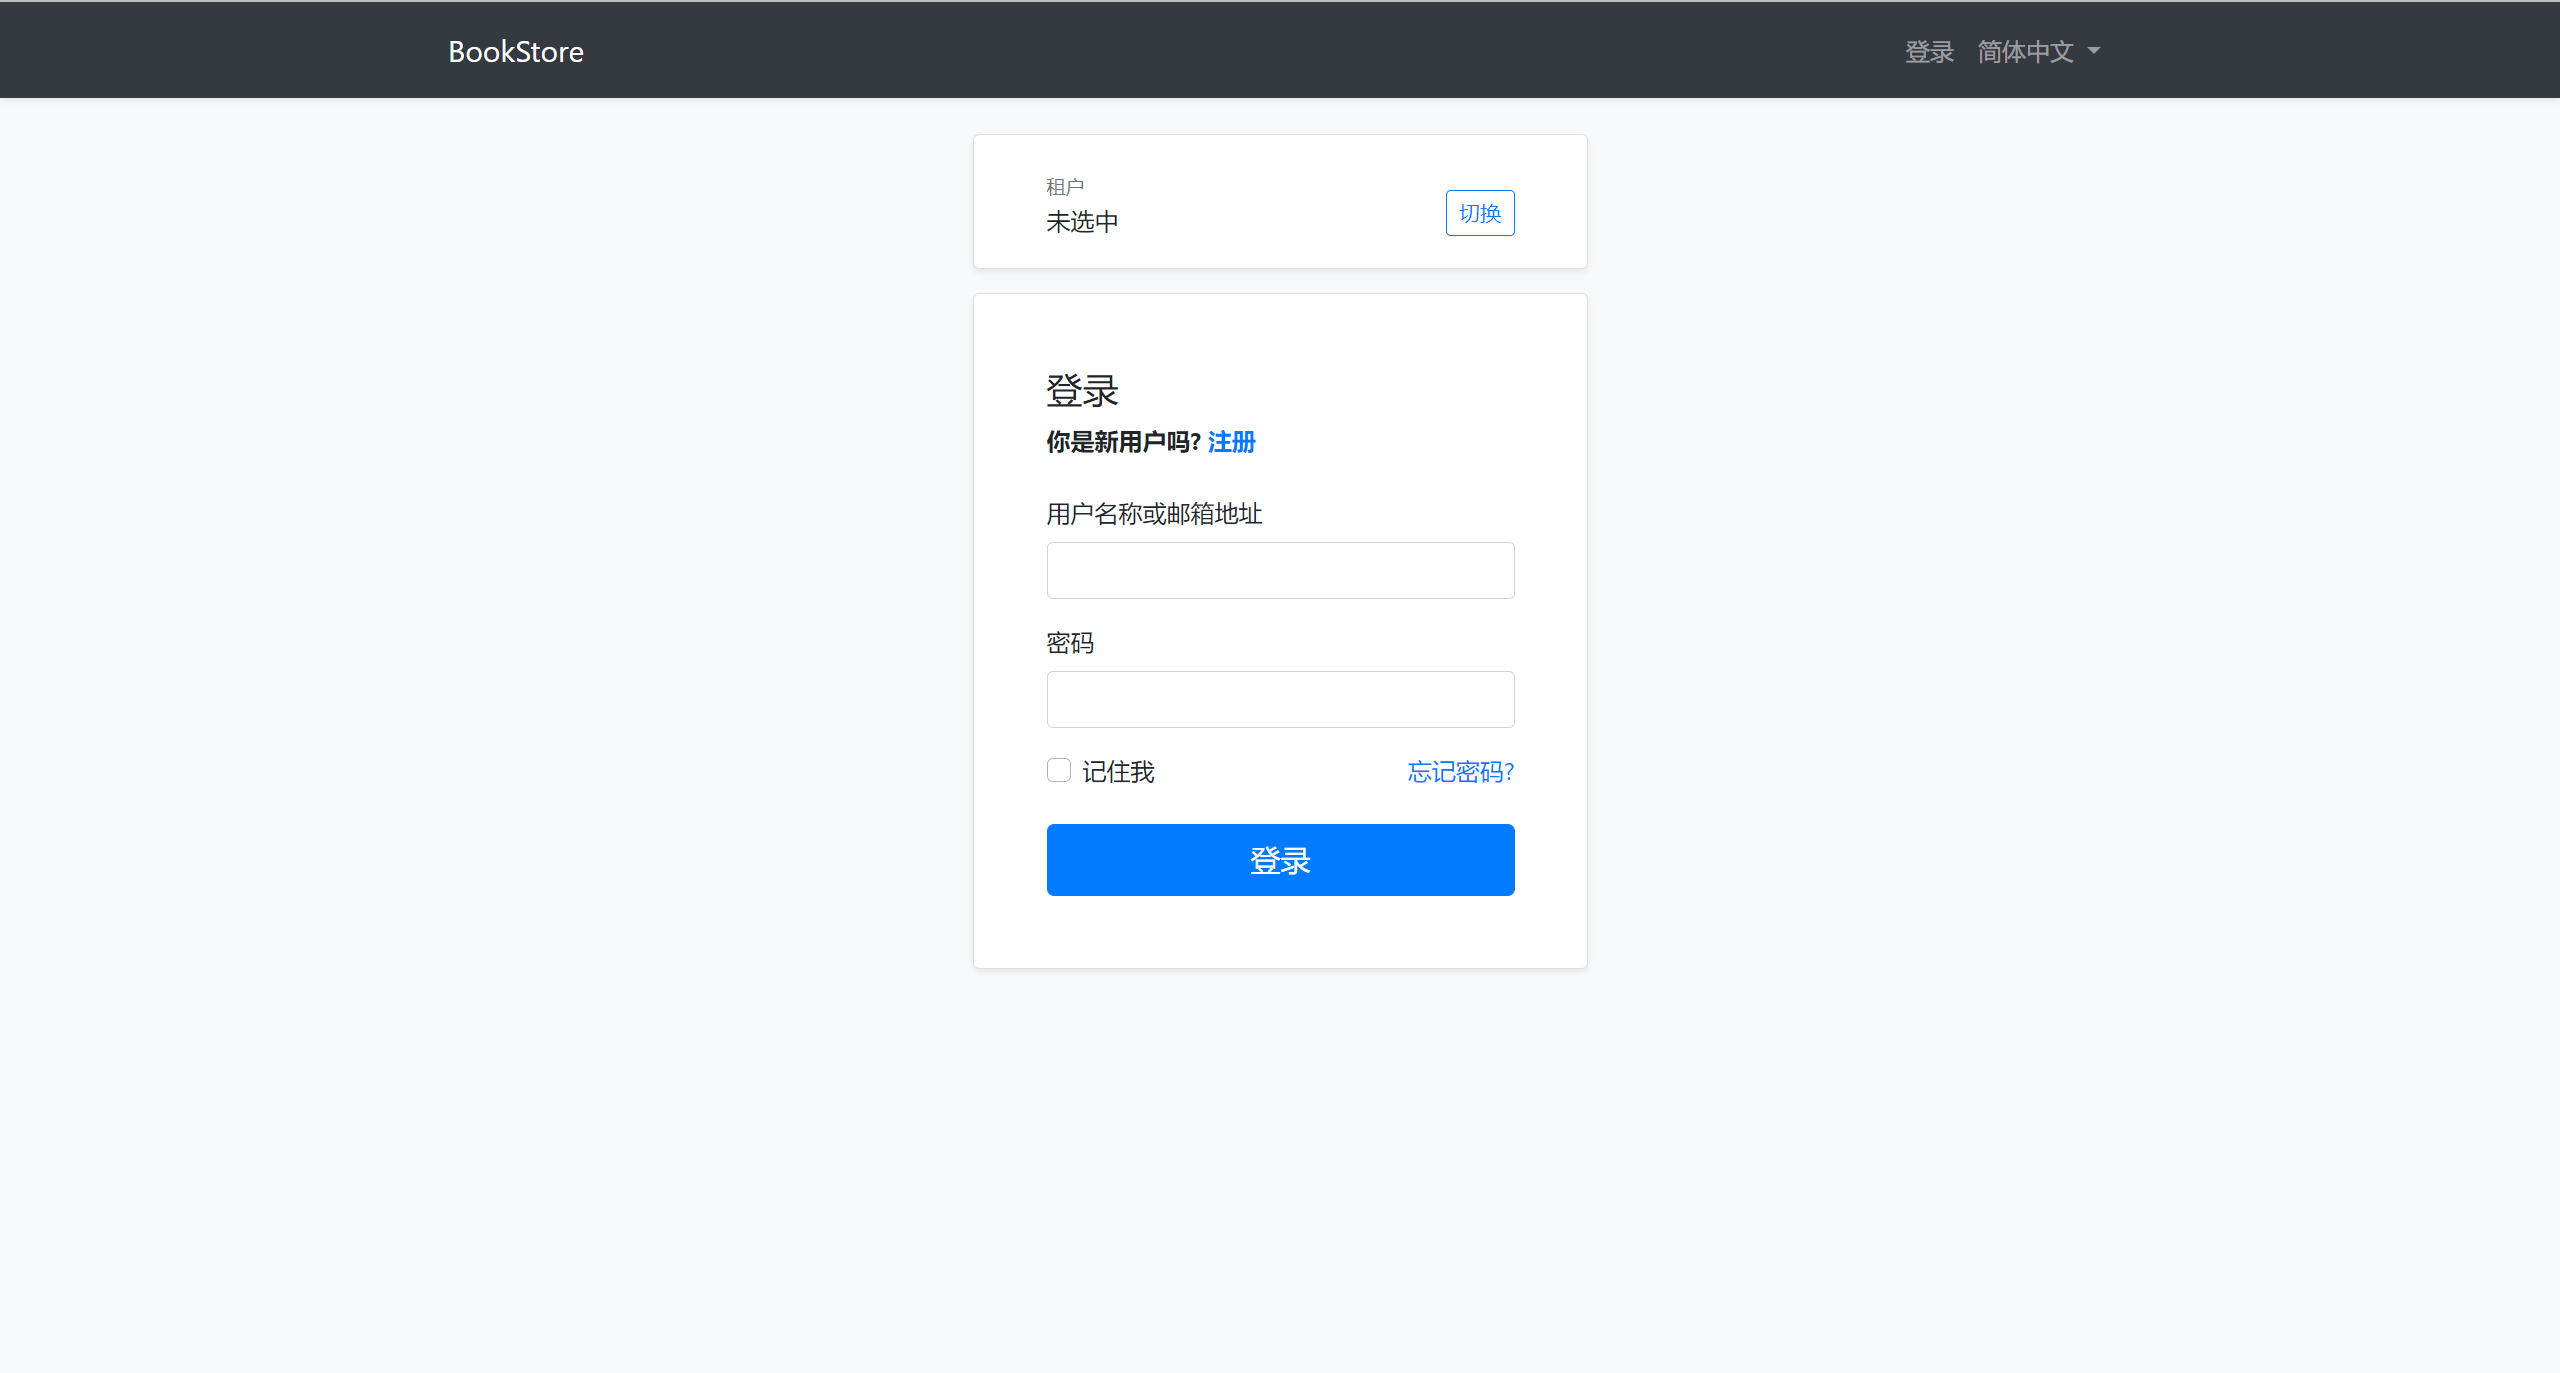Click the 记住我 label text
Viewport: 2560px width, 1373px height.
coord(1118,771)
